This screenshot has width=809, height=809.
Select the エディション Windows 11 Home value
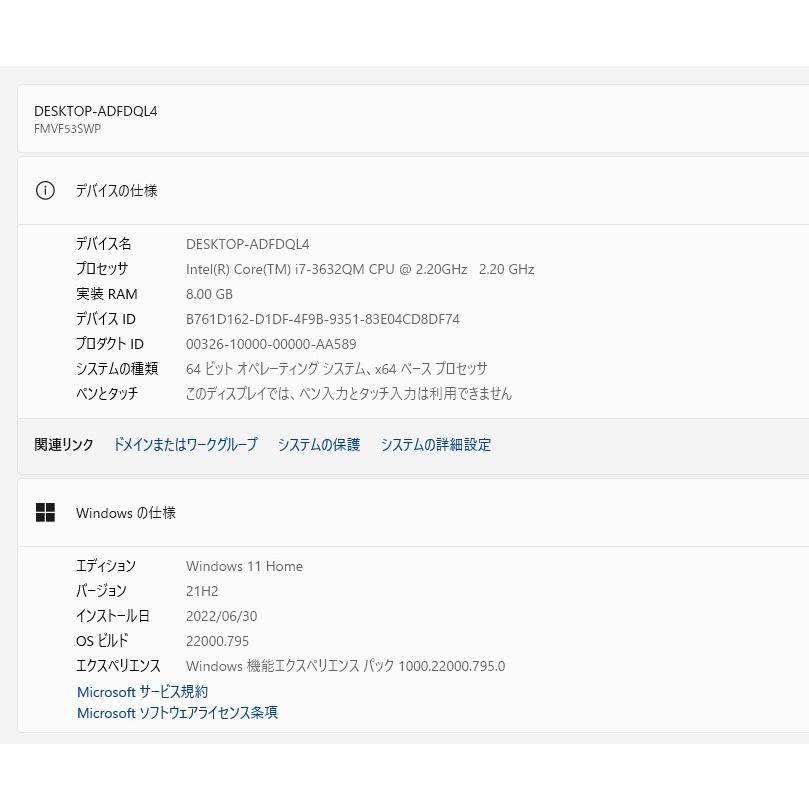click(x=244, y=566)
